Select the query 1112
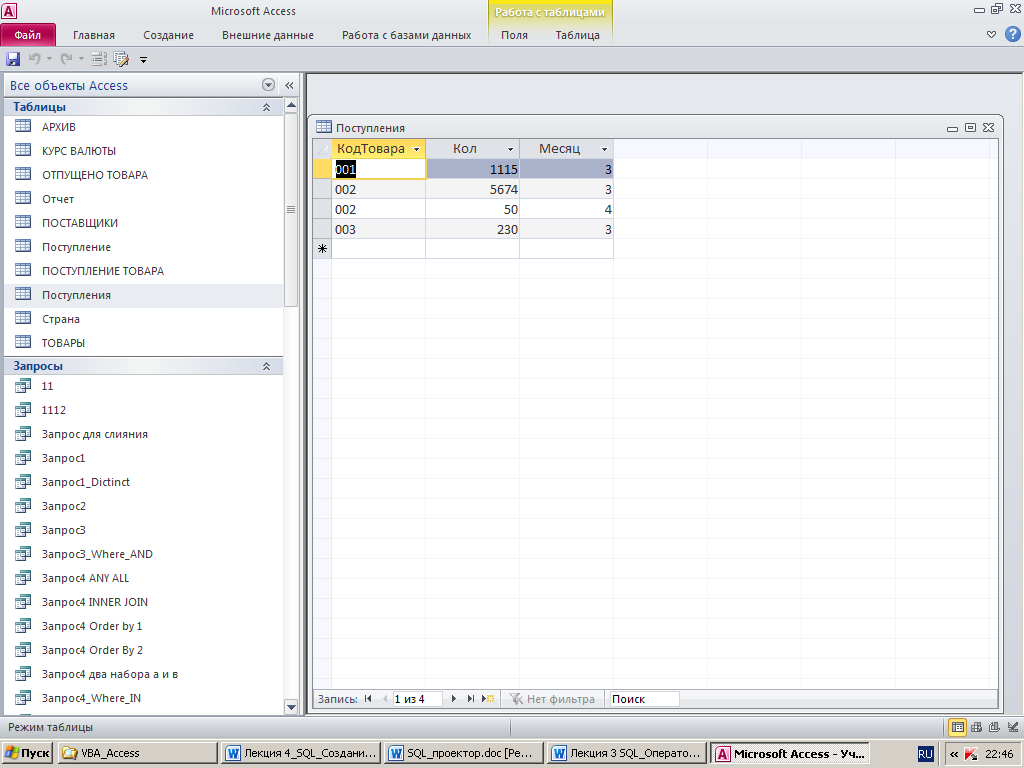Viewport: 1024px width, 768px height. pyautogui.click(x=54, y=410)
